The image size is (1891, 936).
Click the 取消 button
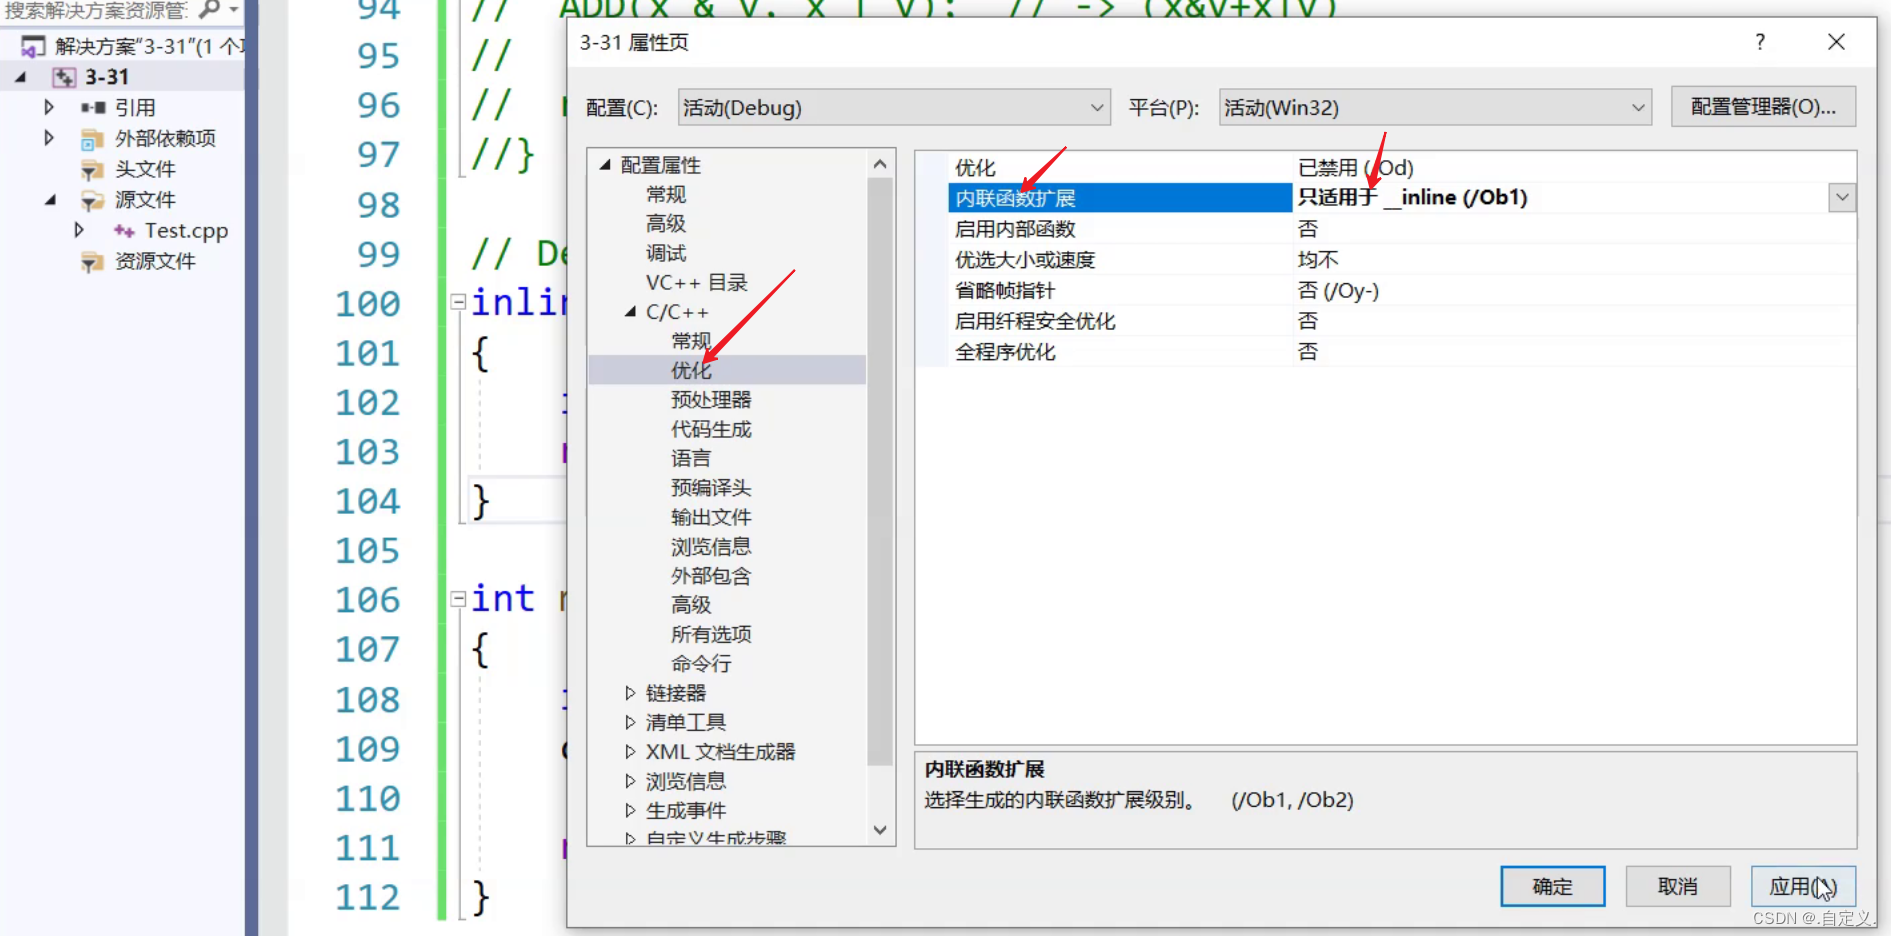[x=1678, y=886]
